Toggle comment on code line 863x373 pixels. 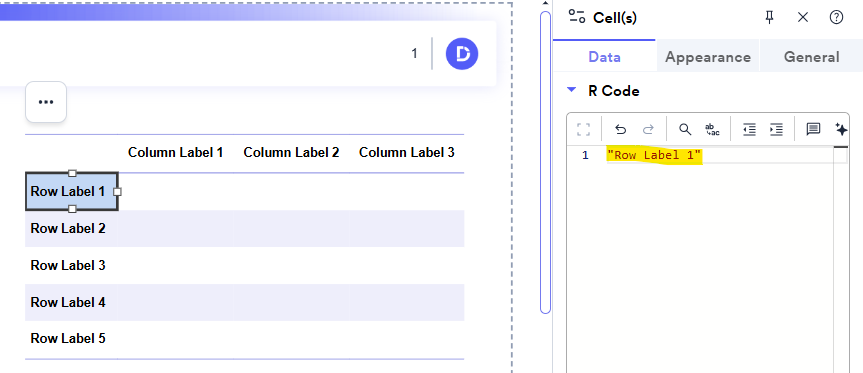pos(813,129)
